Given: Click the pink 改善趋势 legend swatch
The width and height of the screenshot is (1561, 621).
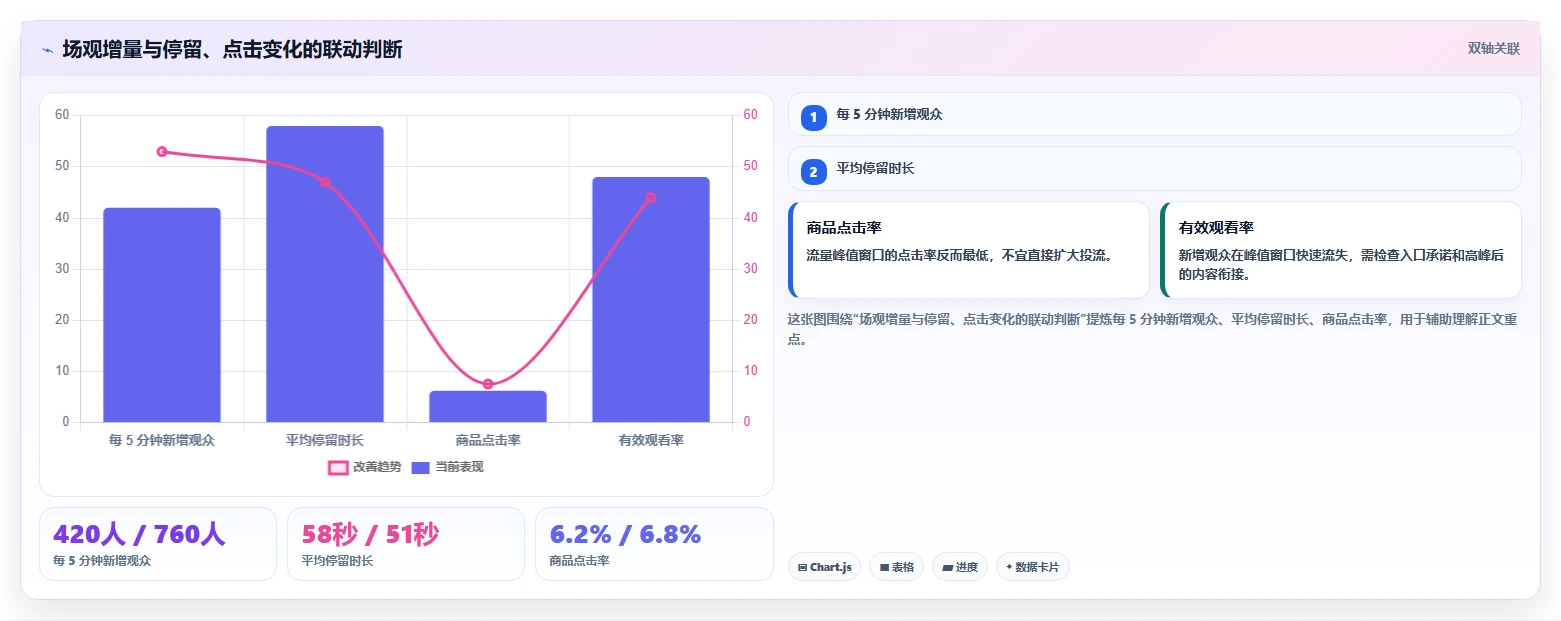Looking at the screenshot, I should [x=338, y=467].
